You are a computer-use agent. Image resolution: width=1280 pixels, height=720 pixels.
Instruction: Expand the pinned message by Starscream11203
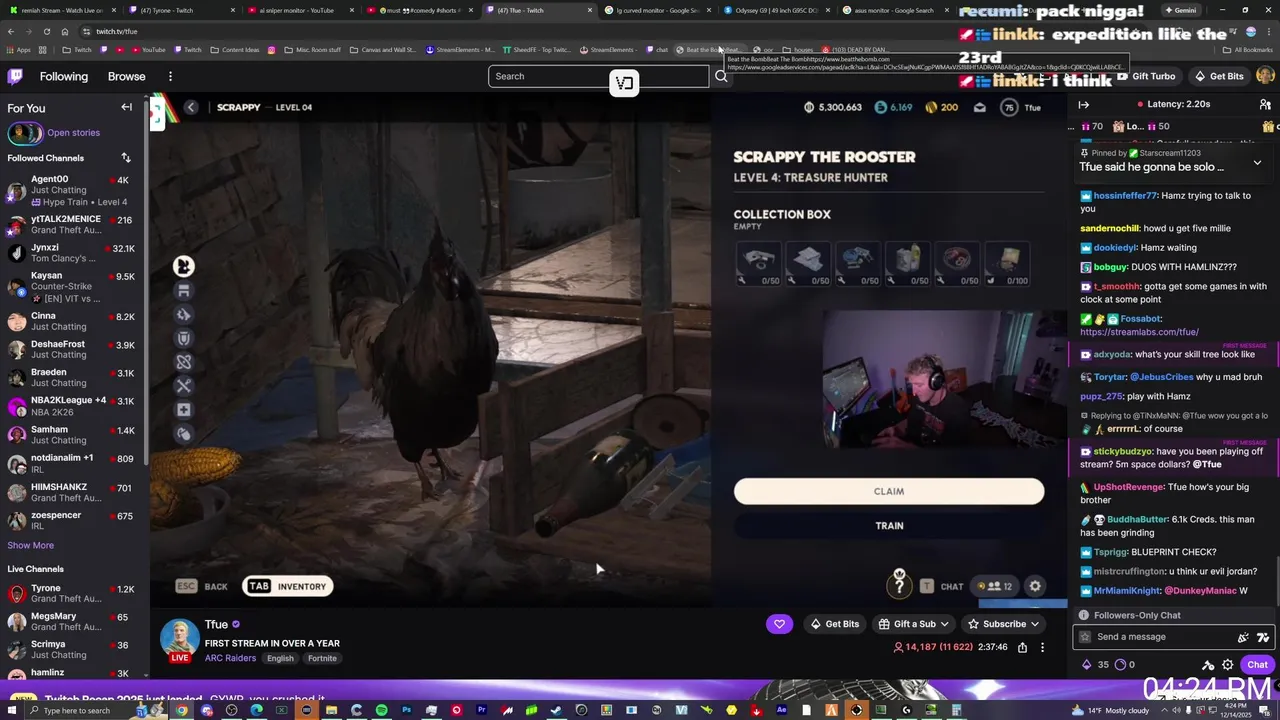[1257, 162]
